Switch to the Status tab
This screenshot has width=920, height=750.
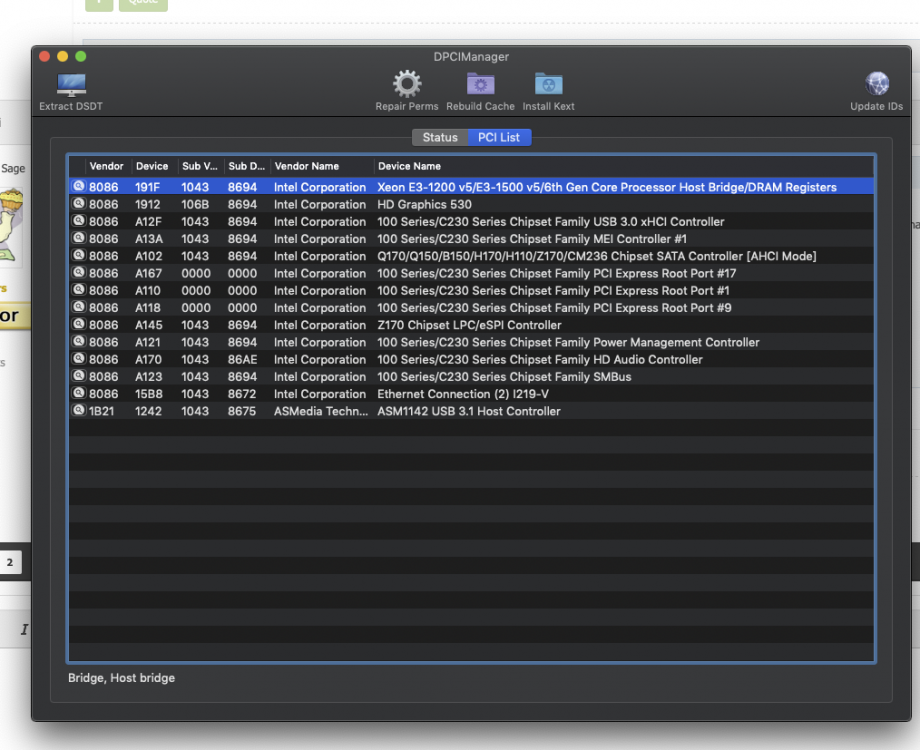[x=440, y=137]
